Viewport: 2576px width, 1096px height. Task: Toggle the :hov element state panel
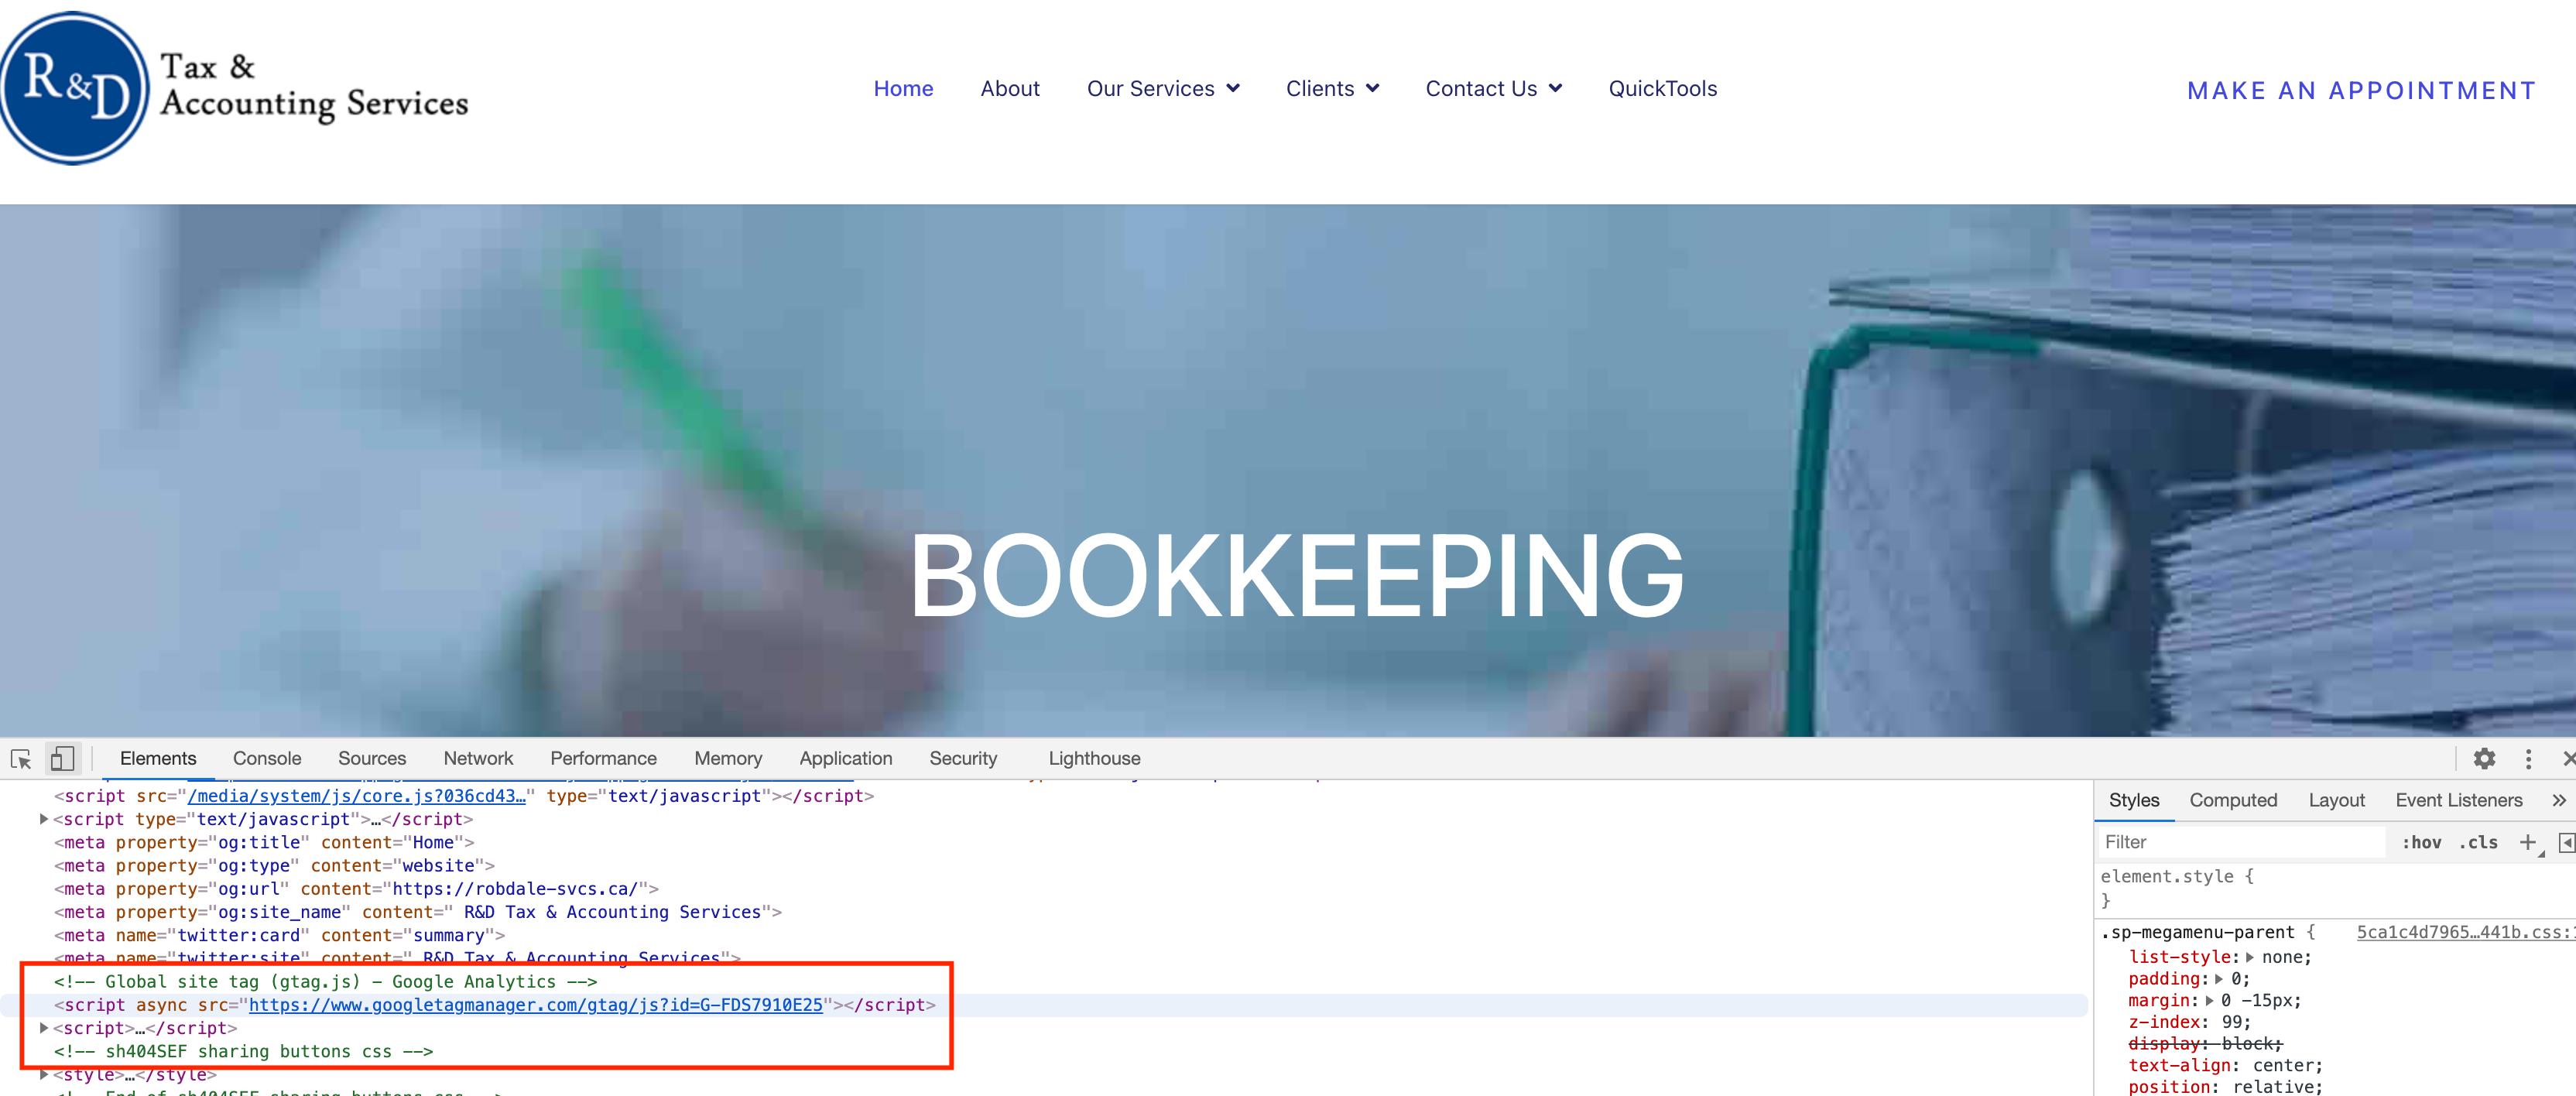click(x=2421, y=842)
